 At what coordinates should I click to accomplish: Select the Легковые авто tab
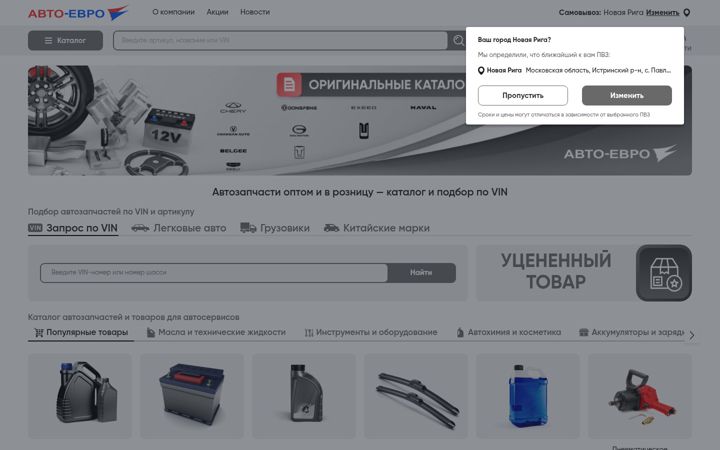(x=179, y=228)
